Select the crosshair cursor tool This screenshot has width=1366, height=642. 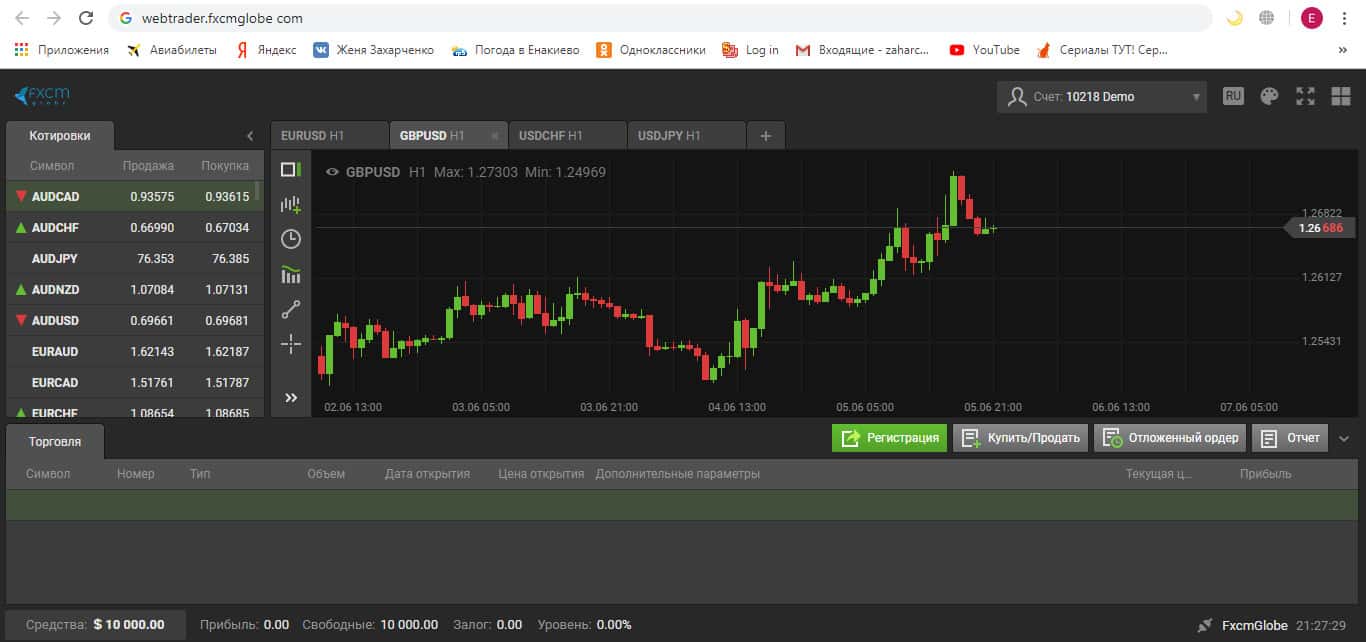[291, 344]
